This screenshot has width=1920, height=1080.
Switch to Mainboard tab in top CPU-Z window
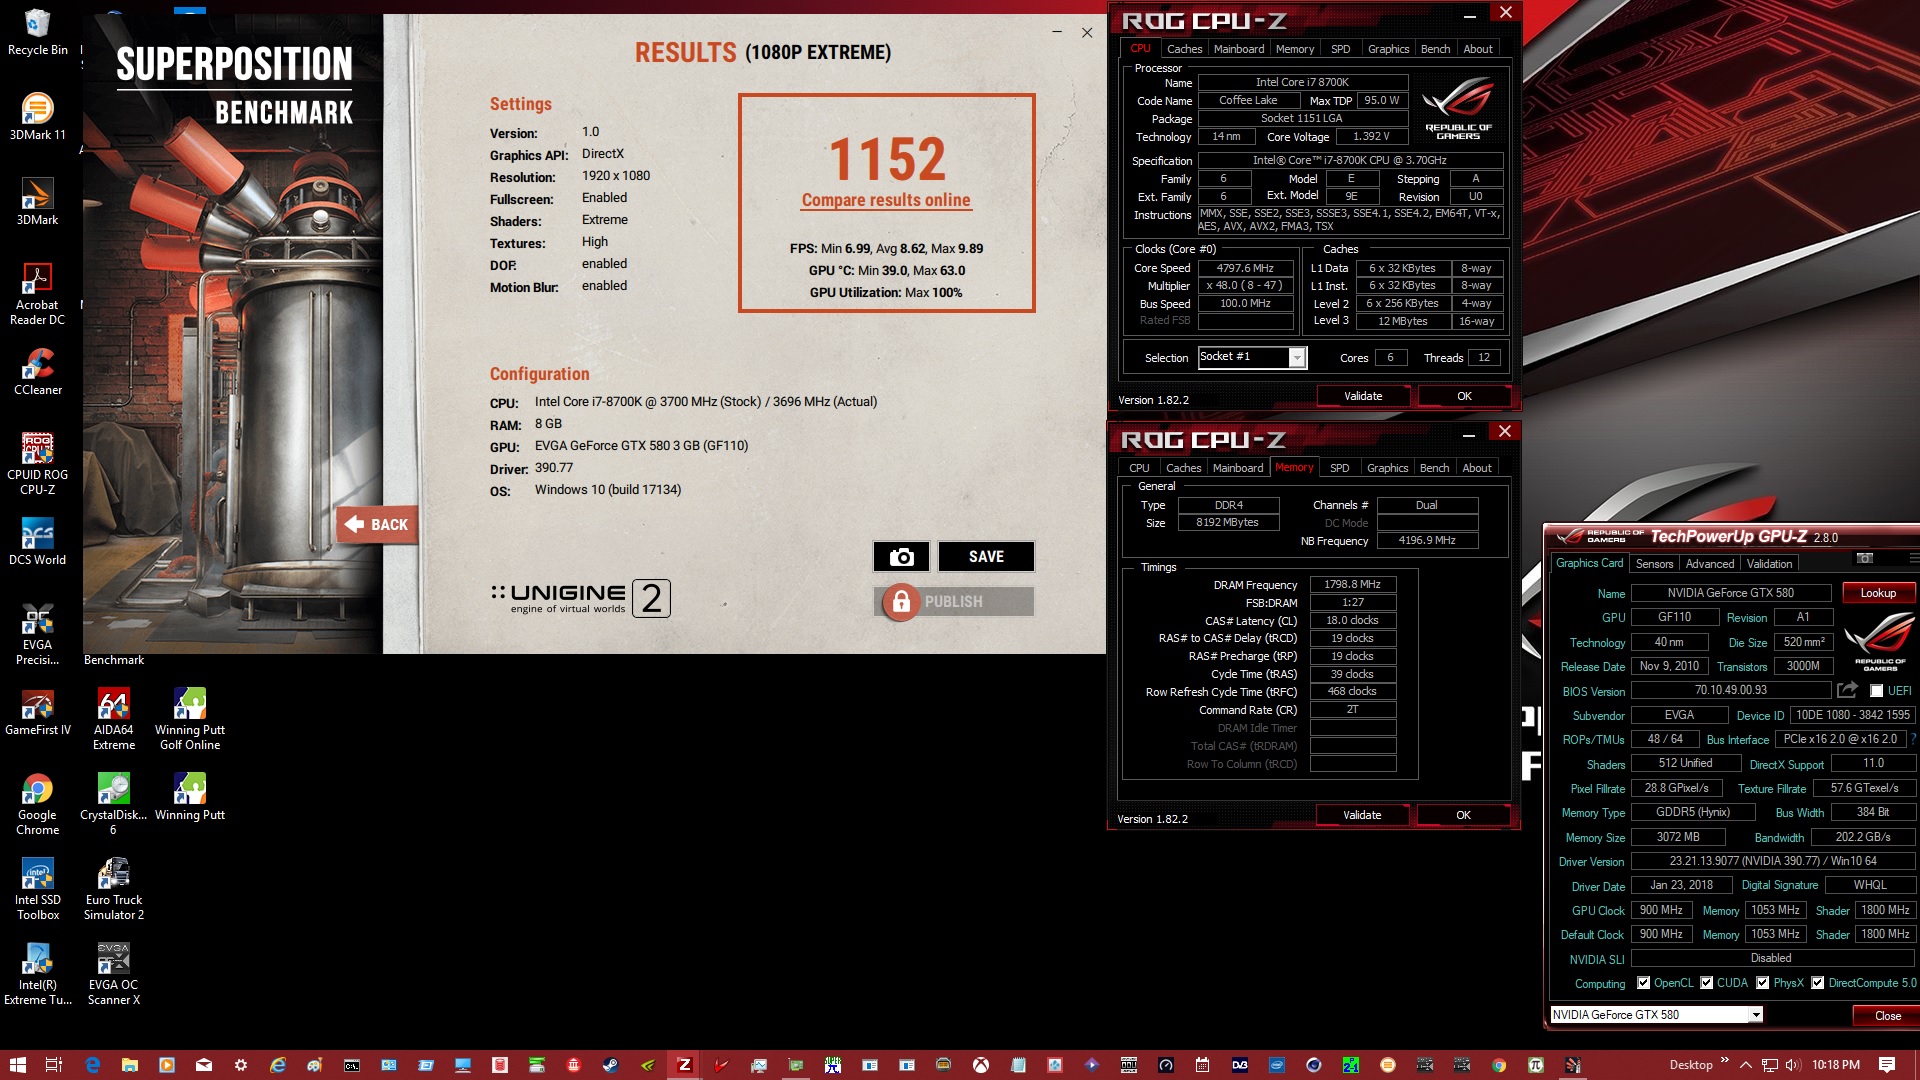point(1239,49)
